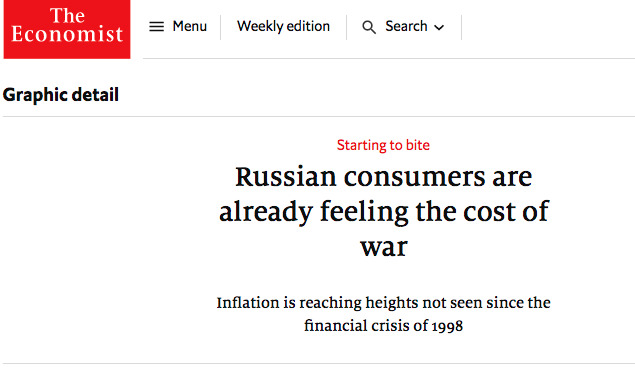Click the 'already feeling the cost of' line

click(x=384, y=212)
